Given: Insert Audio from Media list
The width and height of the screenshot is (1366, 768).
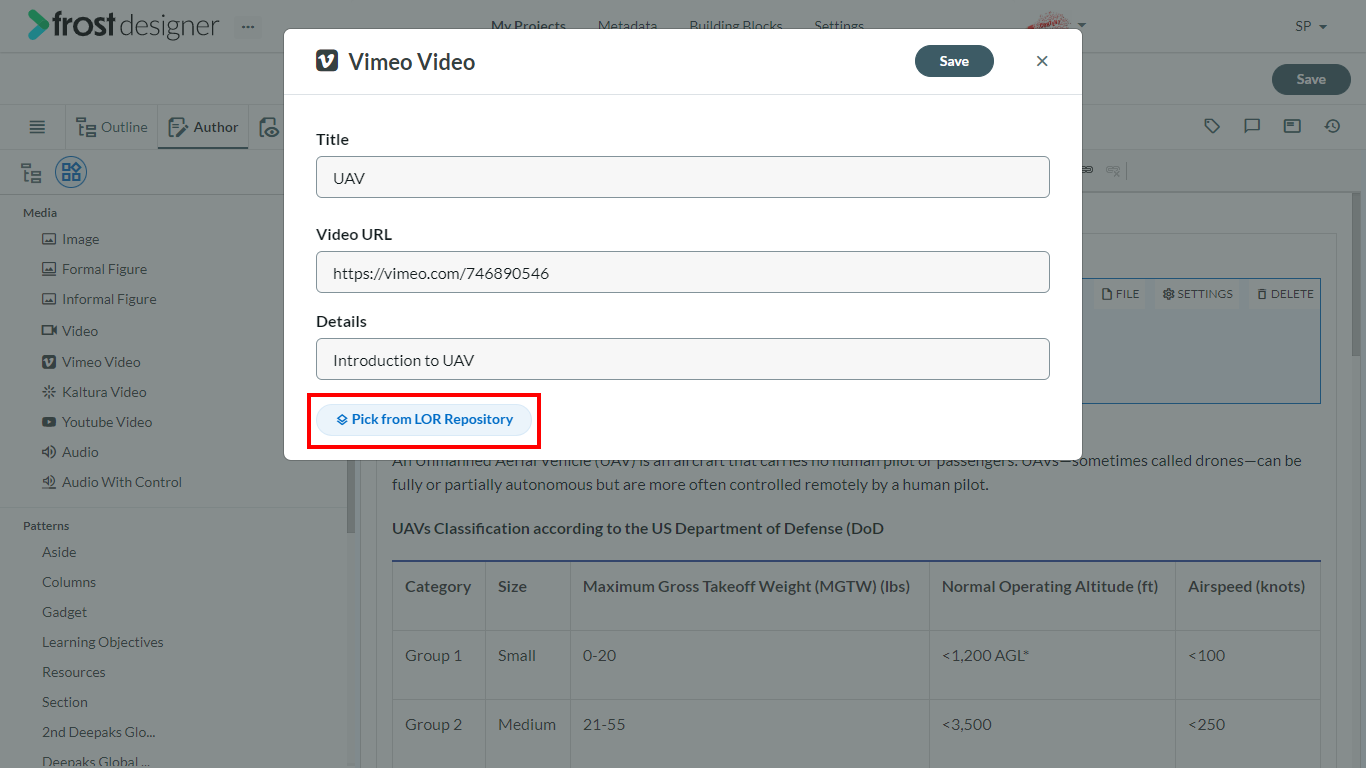Looking at the screenshot, I should coord(80,452).
